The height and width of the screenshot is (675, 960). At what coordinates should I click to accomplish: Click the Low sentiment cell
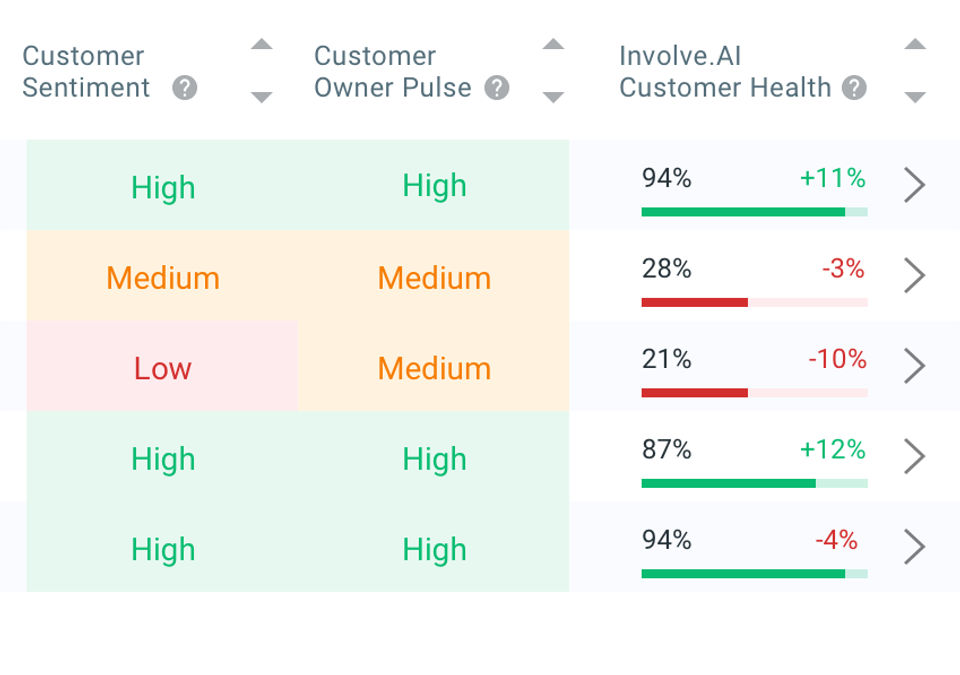tap(162, 367)
